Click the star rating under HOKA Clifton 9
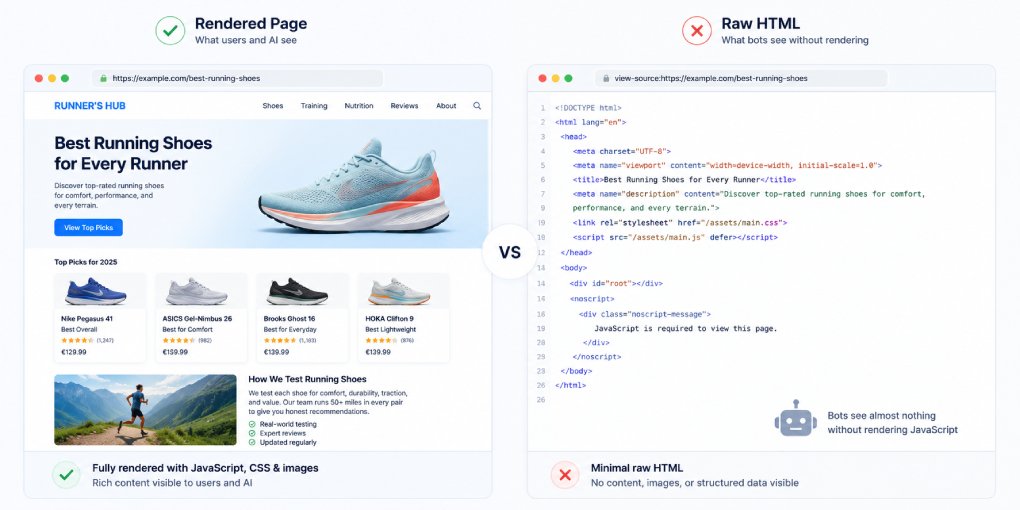This screenshot has width=1020, height=510. click(x=381, y=340)
